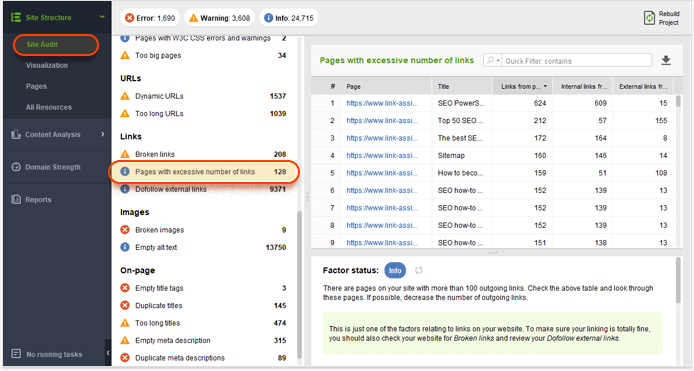Screen dimensions: 694x371
Task: Click the Factor status Info badge
Action: pos(395,271)
